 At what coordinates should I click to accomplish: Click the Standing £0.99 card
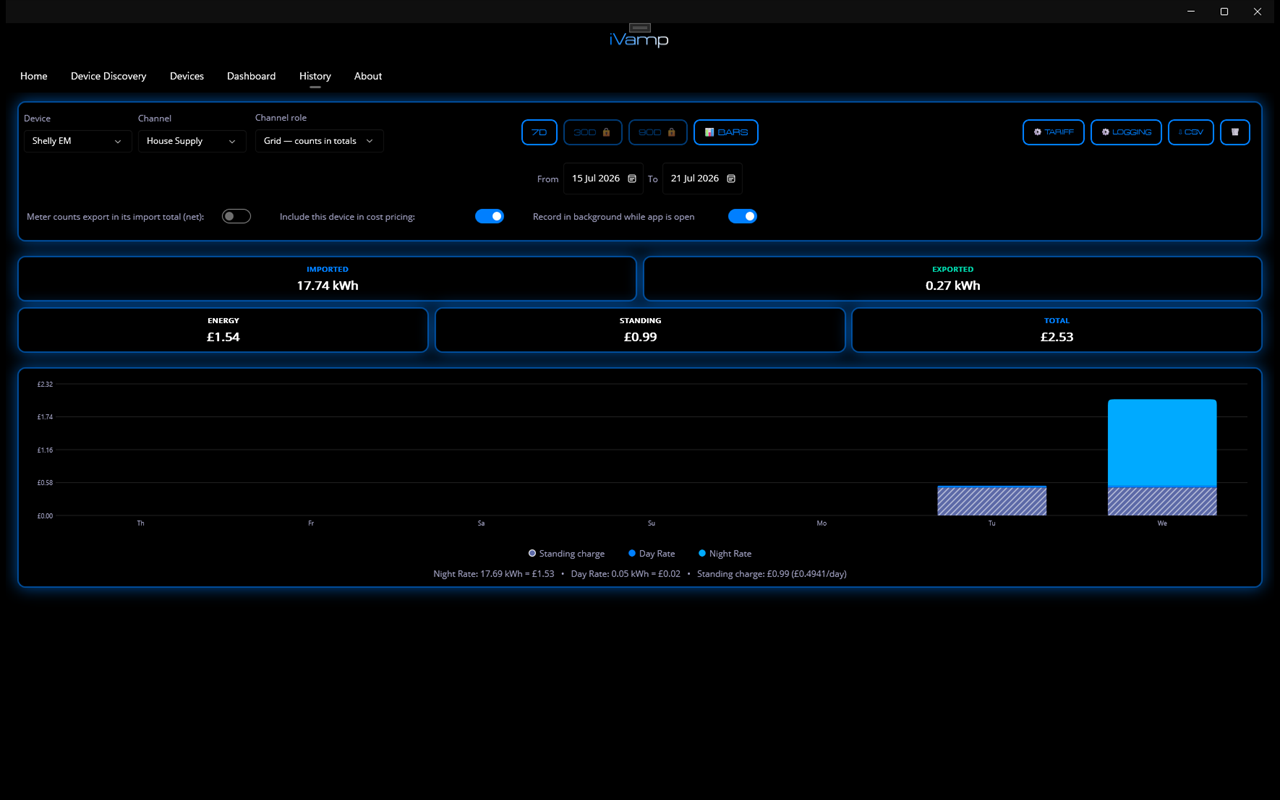pos(640,330)
